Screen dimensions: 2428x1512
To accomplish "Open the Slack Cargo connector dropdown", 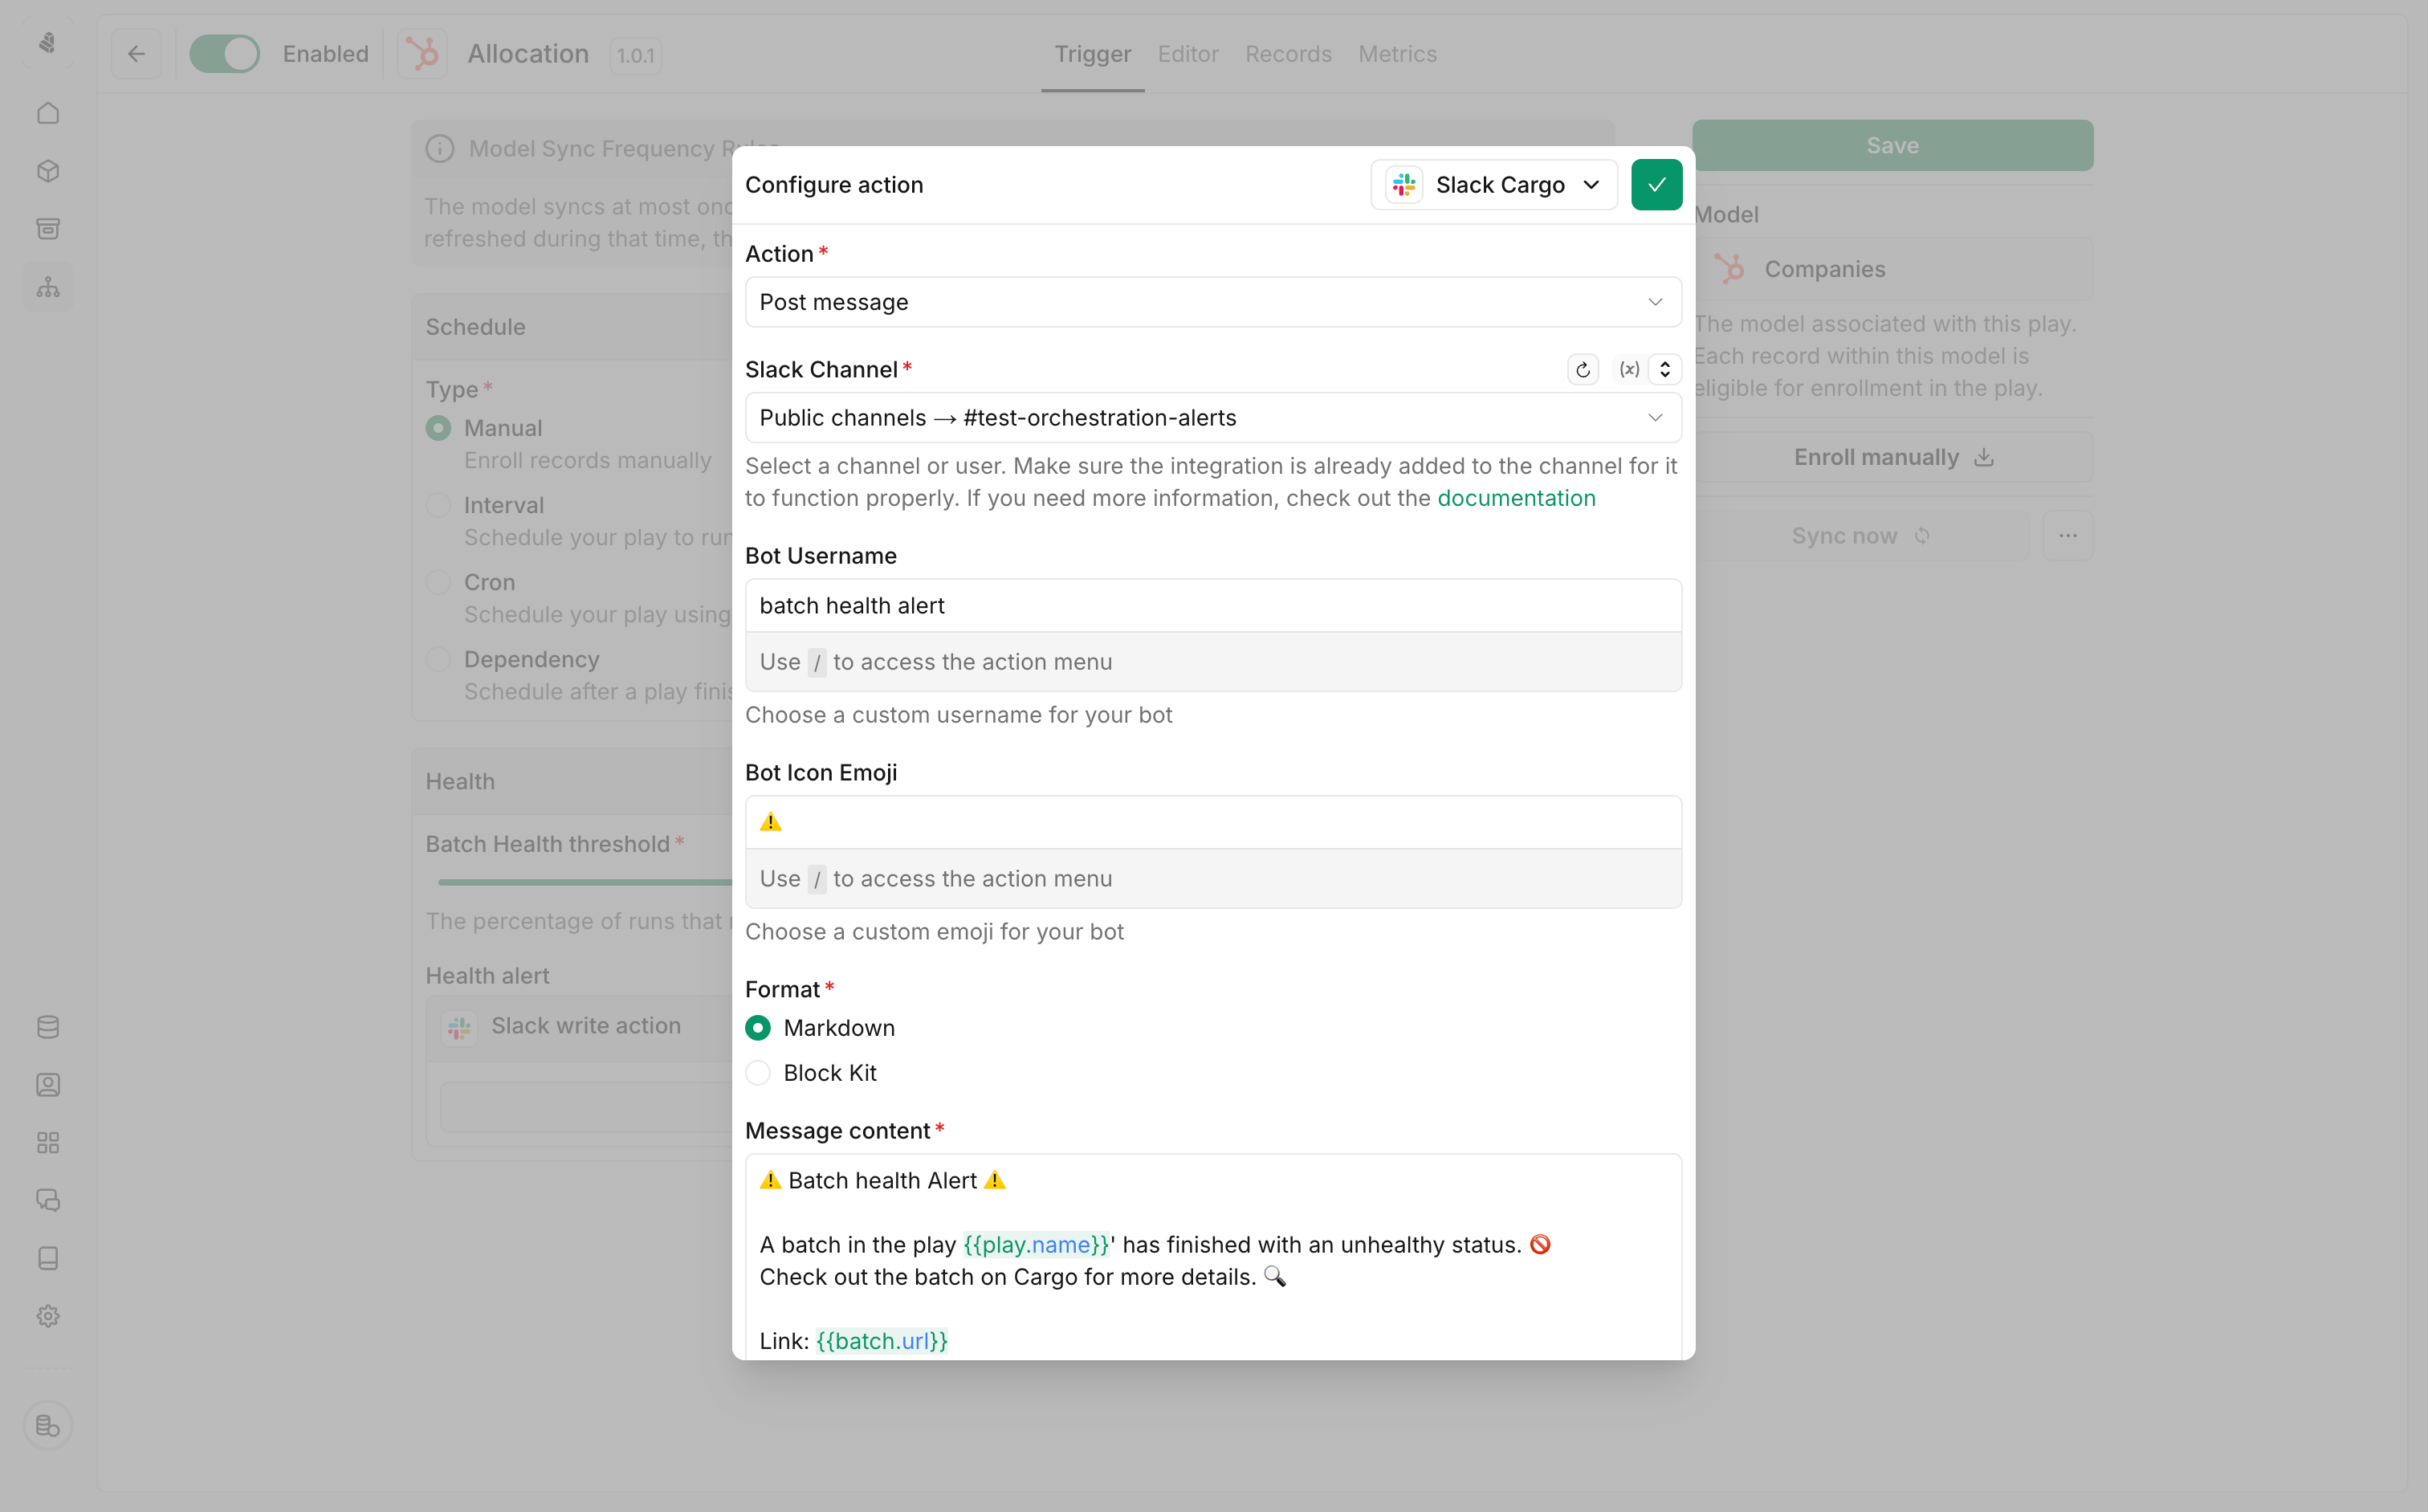I will tap(1494, 185).
